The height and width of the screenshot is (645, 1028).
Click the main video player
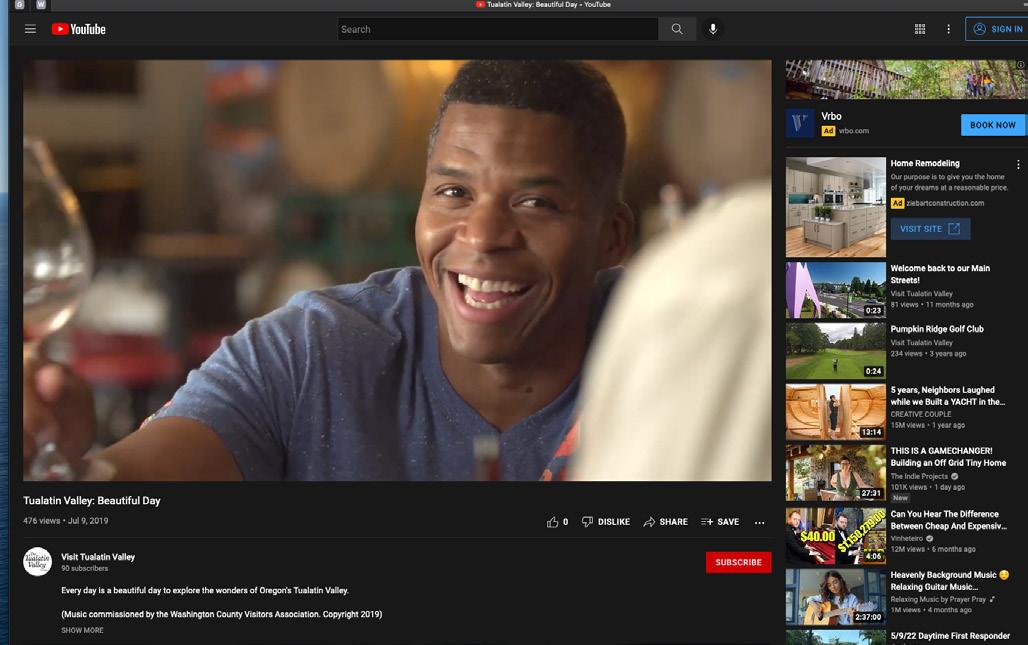tap(397, 270)
